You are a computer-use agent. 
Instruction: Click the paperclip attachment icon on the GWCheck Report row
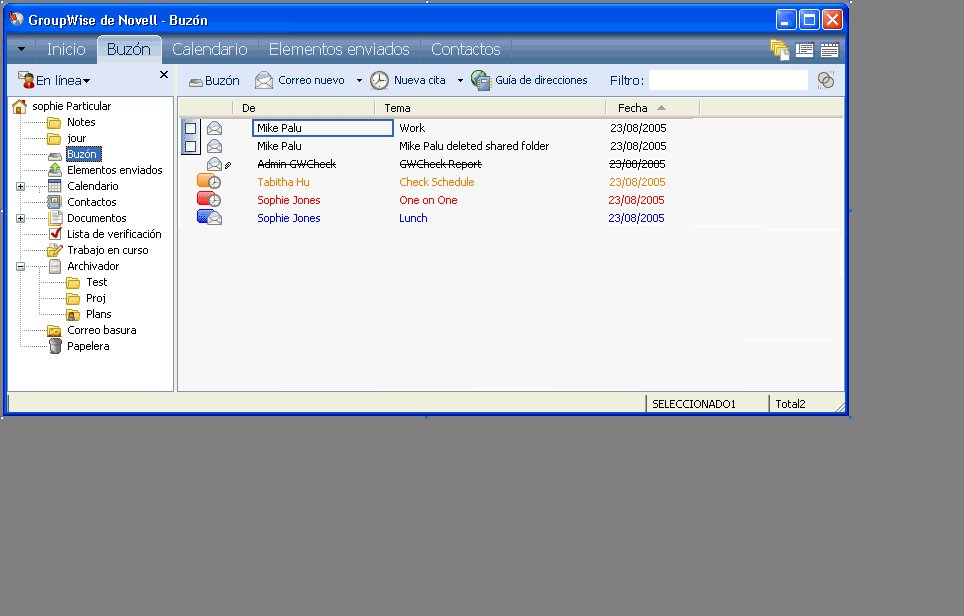(x=228, y=165)
